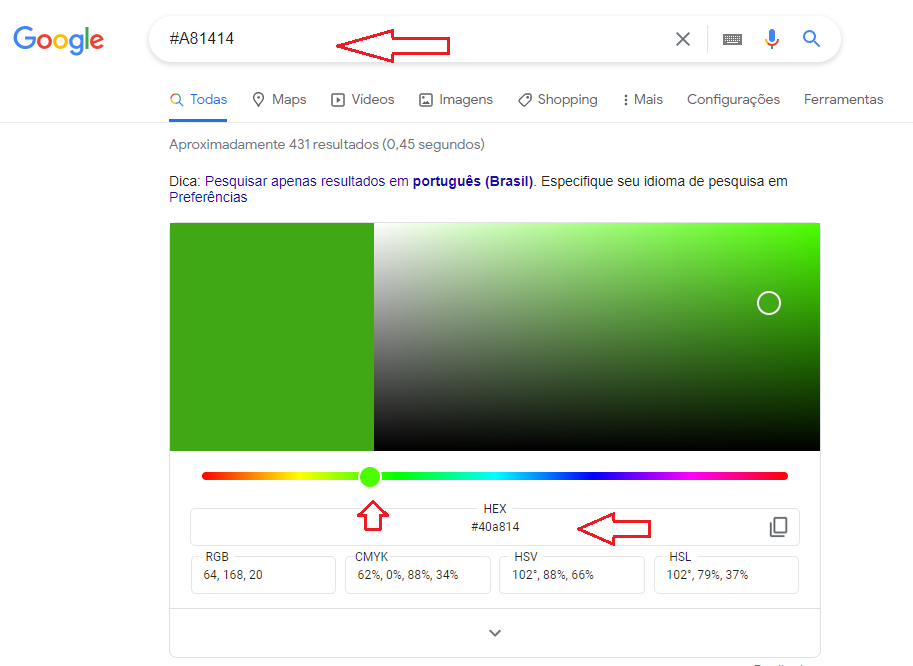Switch to the Maps tab

(279, 100)
